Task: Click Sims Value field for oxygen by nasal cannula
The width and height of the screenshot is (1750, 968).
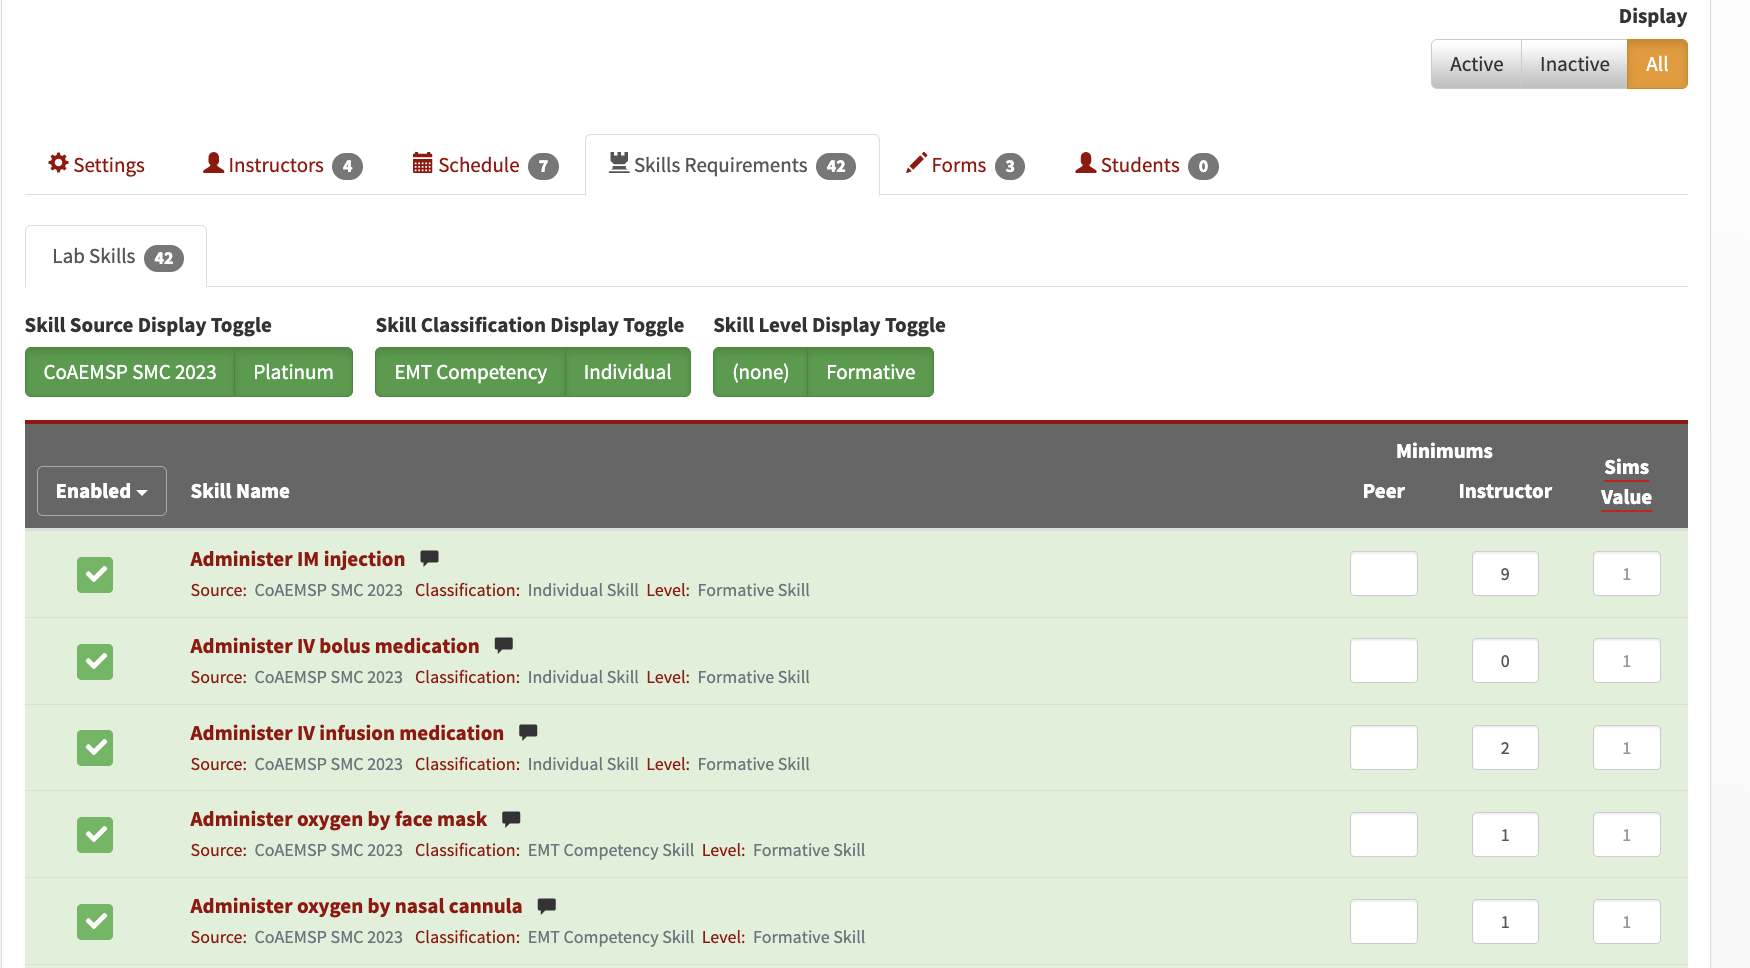Action: click(x=1627, y=922)
